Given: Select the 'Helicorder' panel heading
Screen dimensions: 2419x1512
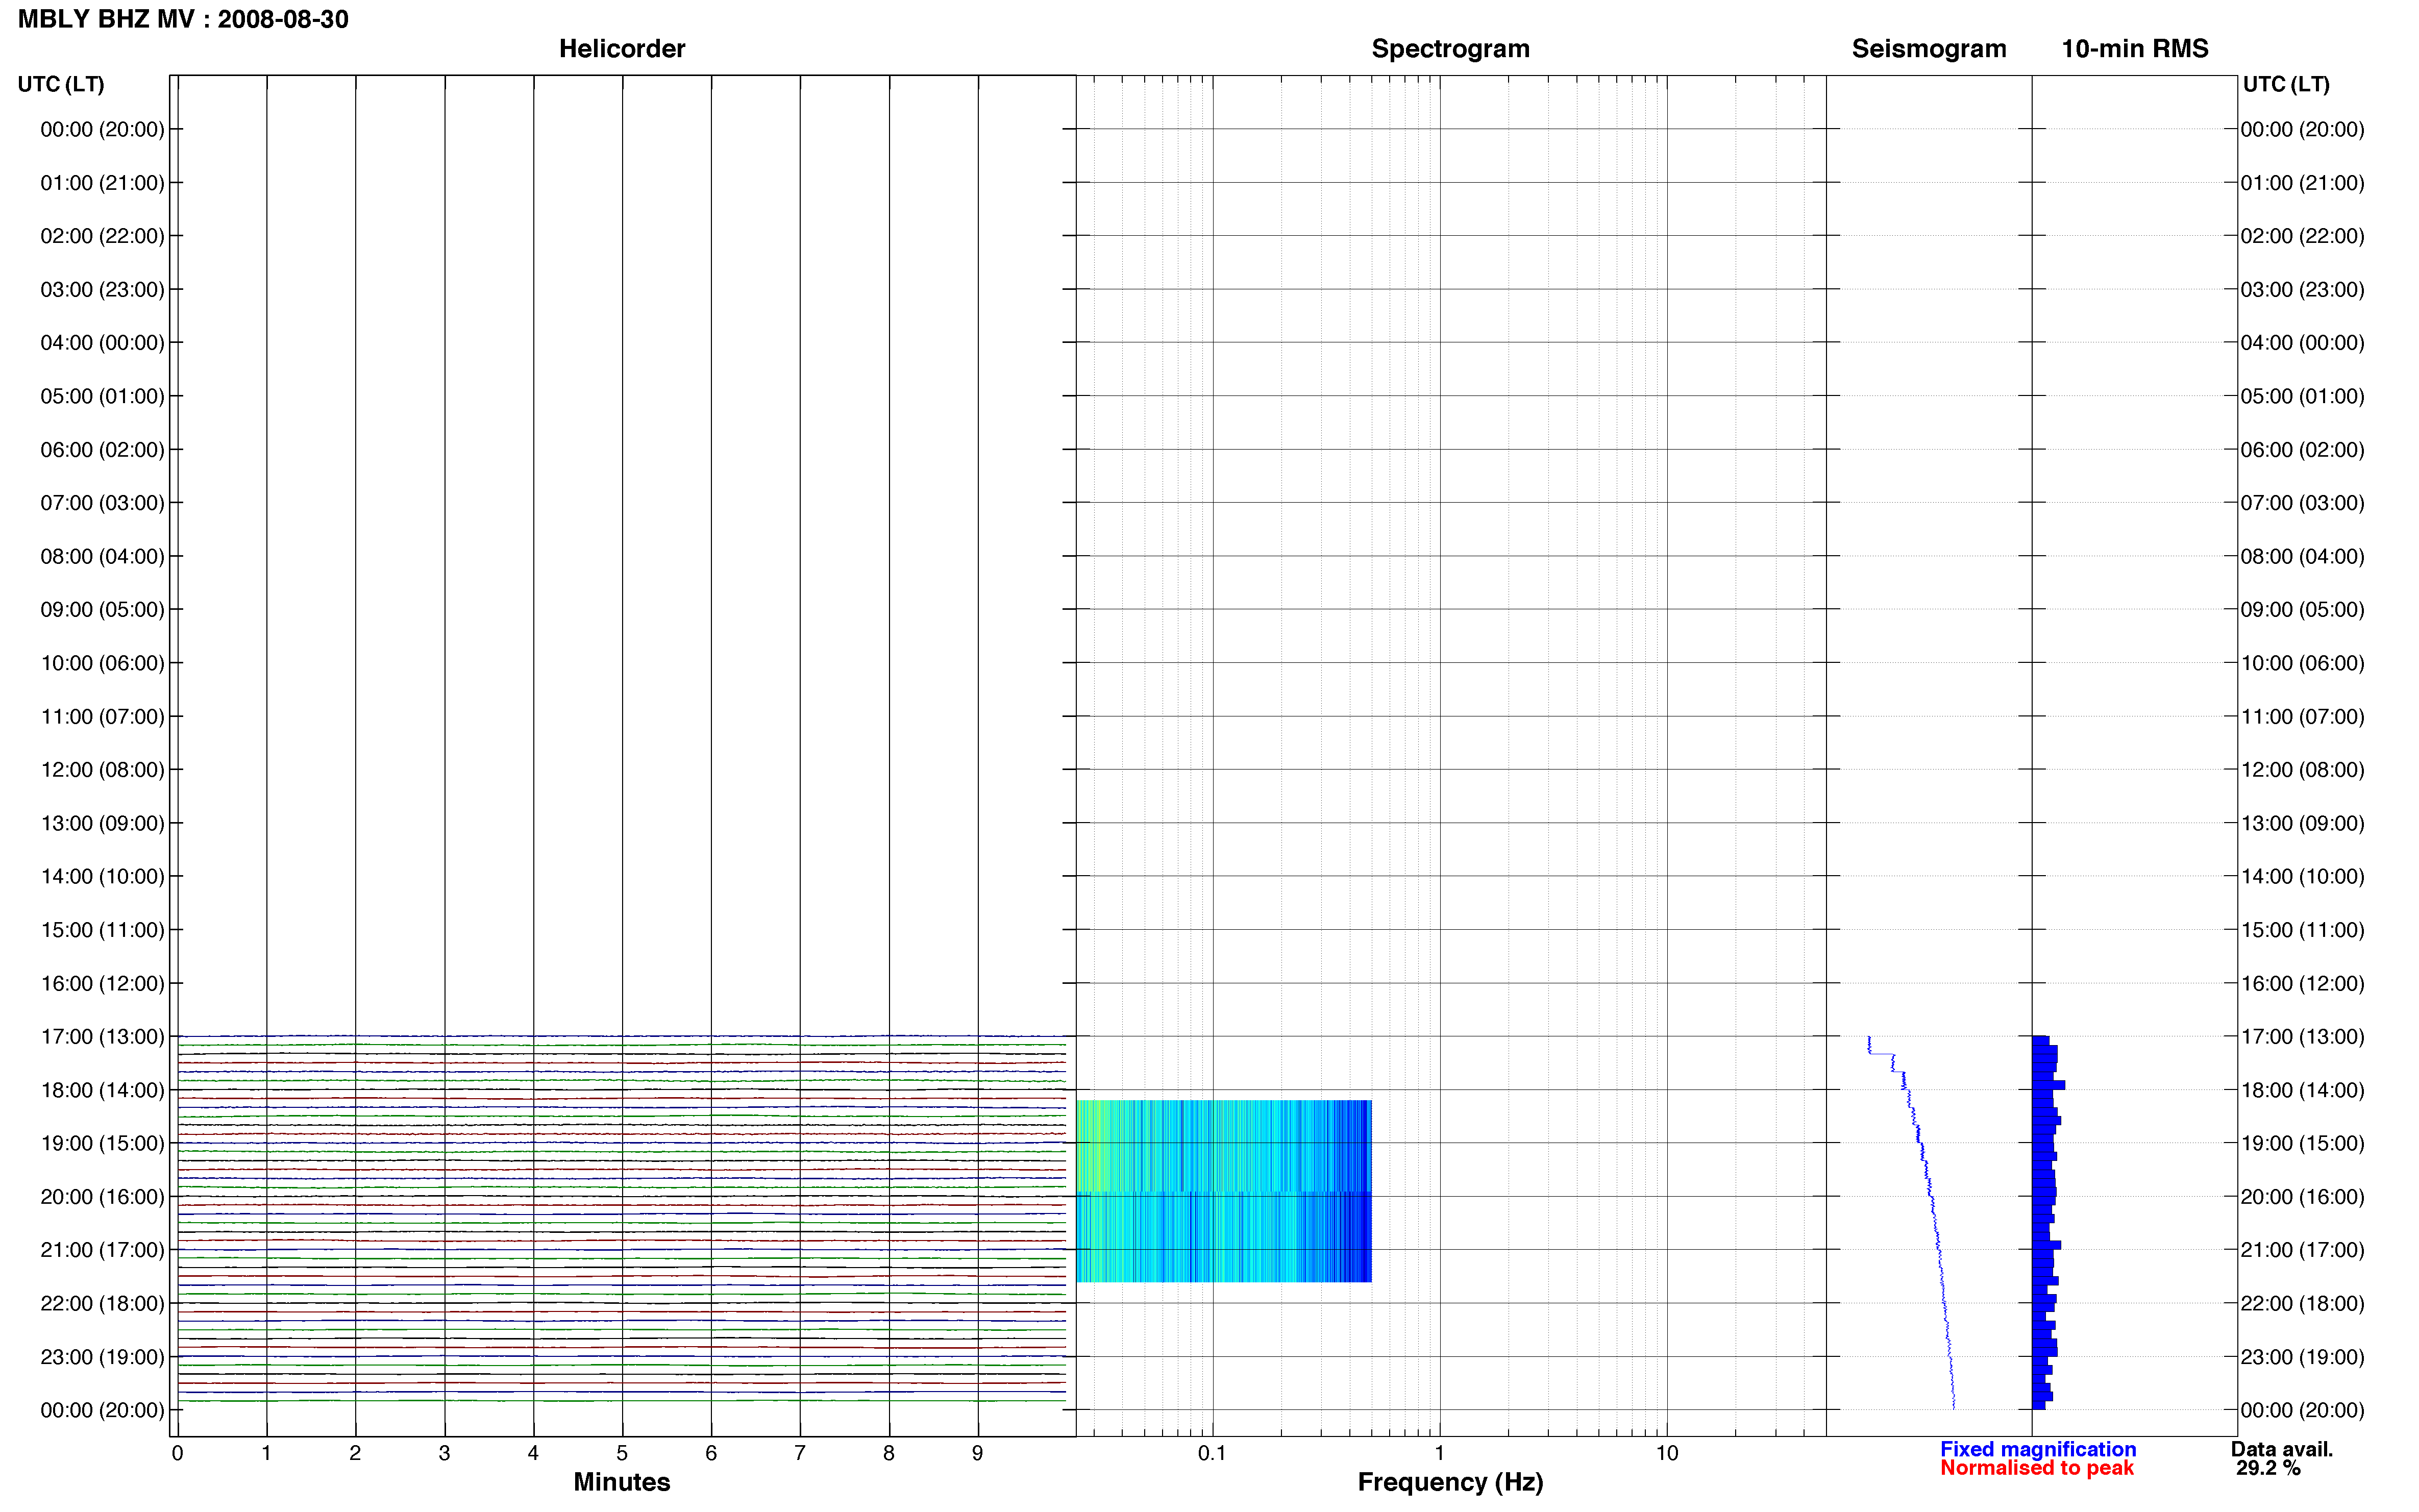Looking at the screenshot, I should (x=621, y=48).
